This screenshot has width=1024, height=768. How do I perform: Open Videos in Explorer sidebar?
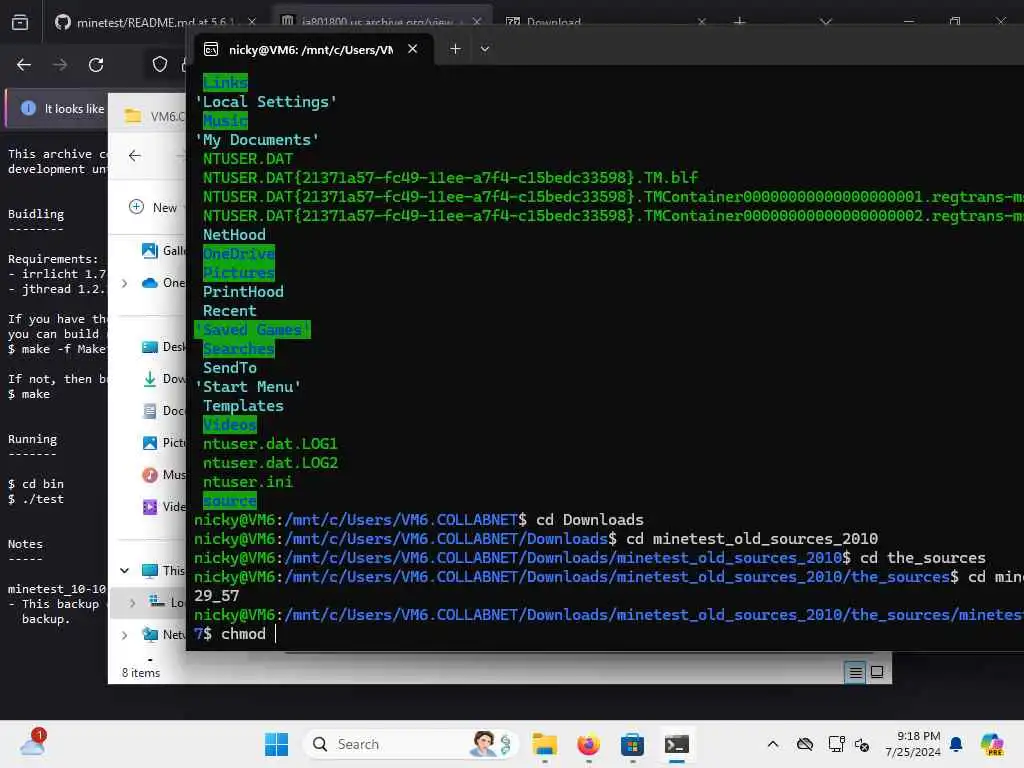pyautogui.click(x=162, y=507)
